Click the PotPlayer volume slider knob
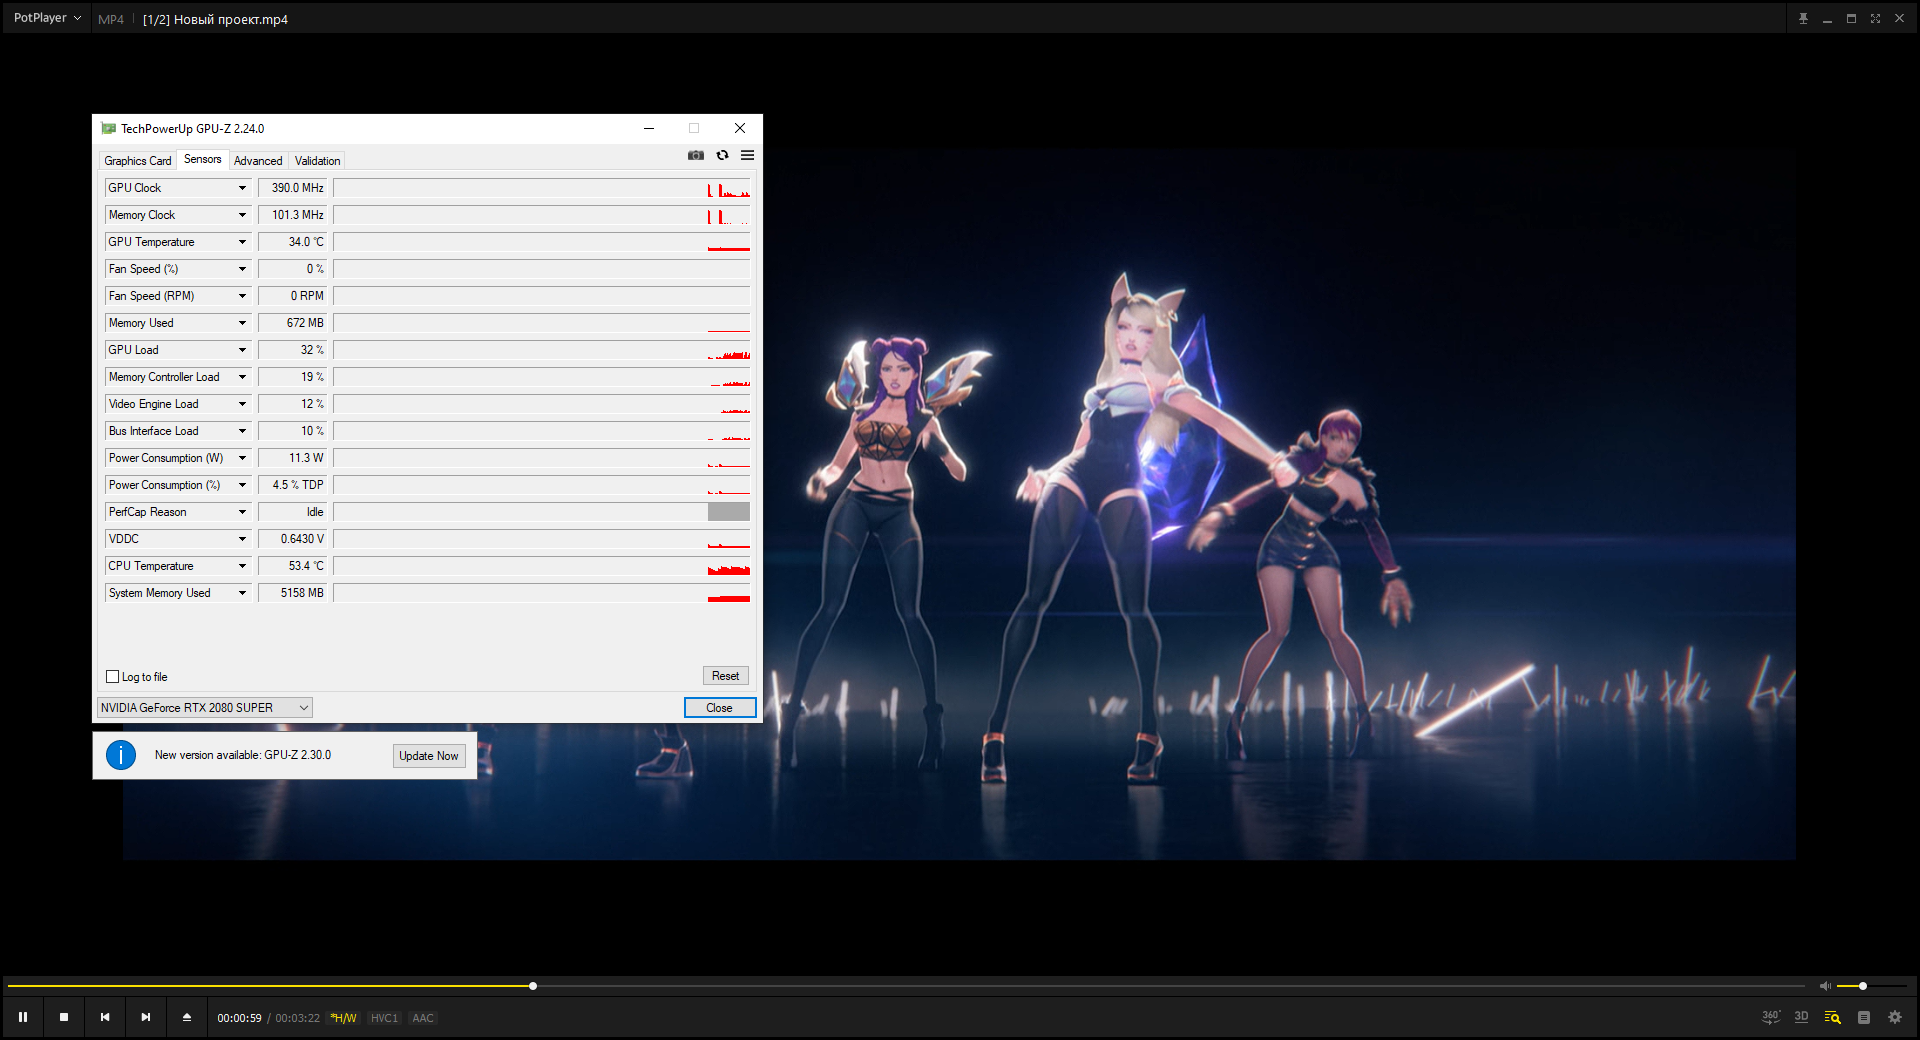 coord(1863,986)
